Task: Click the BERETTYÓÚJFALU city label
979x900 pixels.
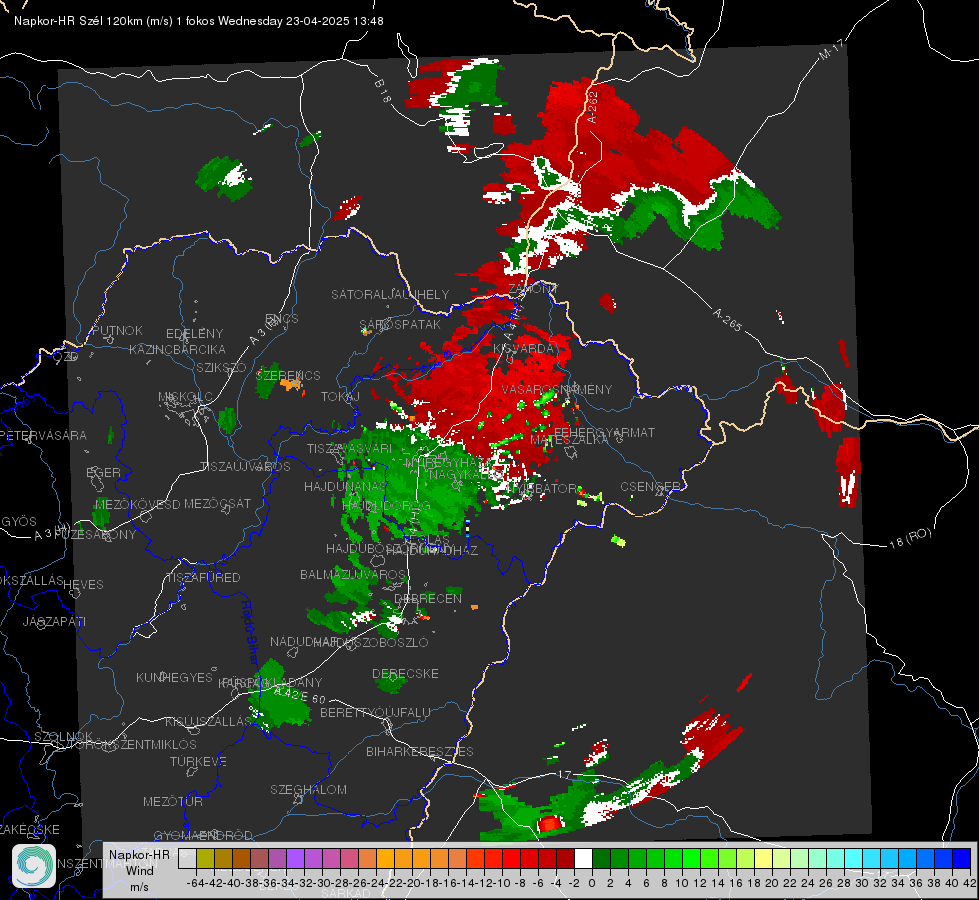Action: click(375, 712)
